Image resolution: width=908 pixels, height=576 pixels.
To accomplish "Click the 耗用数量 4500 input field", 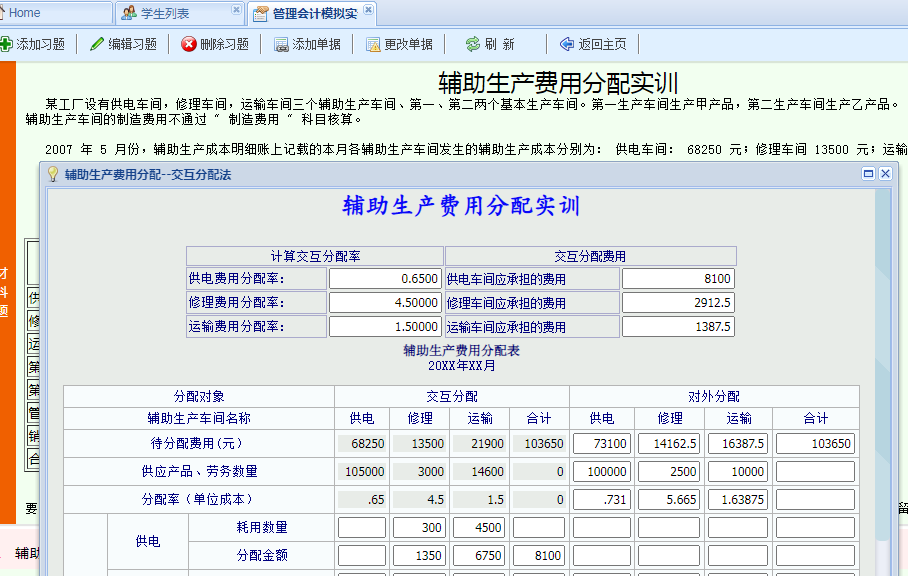I will (x=478, y=527).
